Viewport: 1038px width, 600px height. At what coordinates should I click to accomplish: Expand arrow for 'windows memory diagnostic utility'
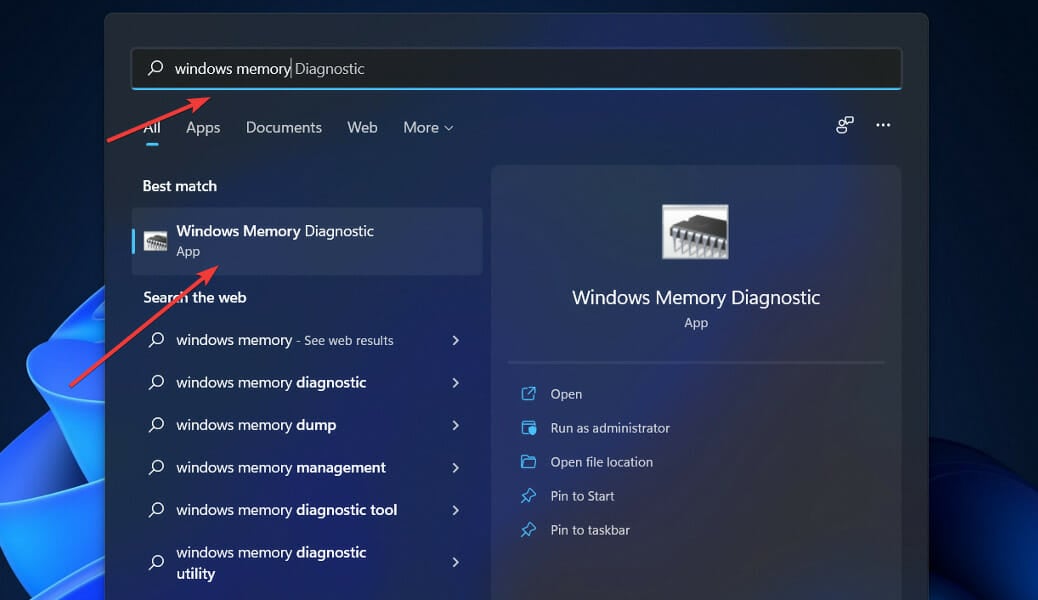[455, 562]
